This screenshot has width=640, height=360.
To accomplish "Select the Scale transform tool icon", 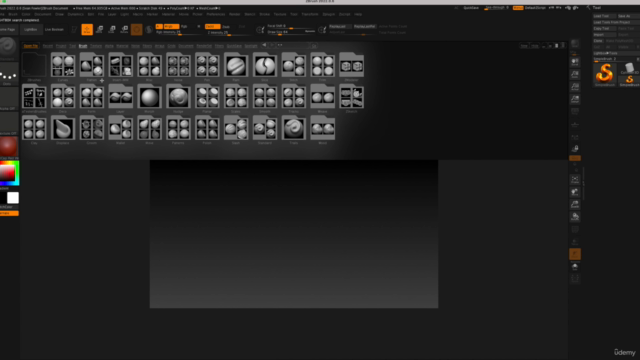I will [x=112, y=29].
